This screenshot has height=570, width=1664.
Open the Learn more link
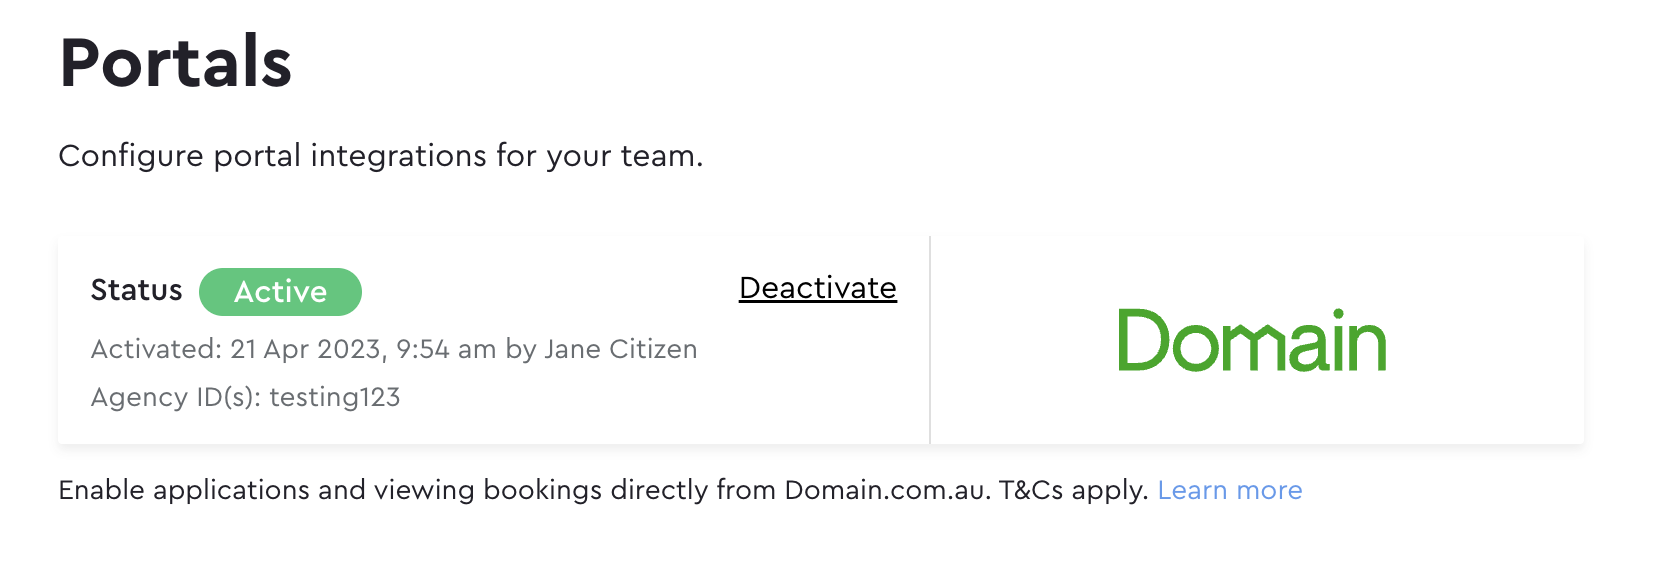click(x=1230, y=490)
